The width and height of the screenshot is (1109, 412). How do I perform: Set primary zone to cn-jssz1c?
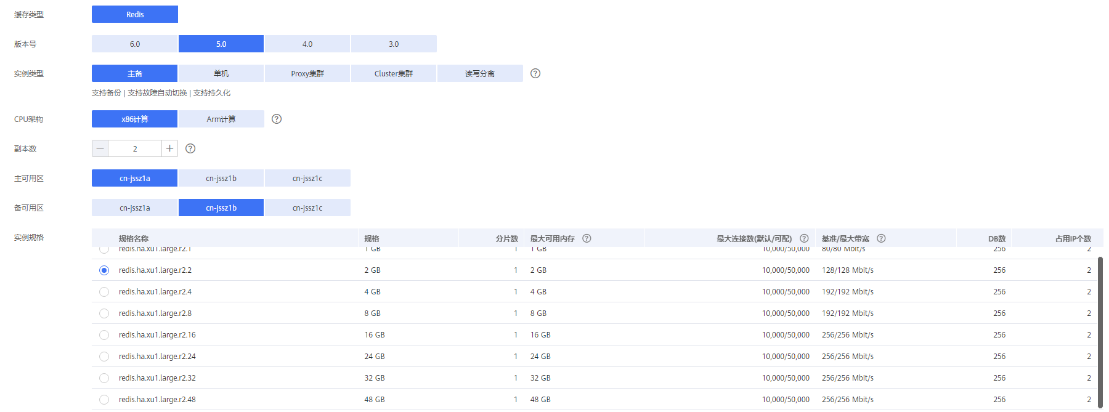point(307,178)
